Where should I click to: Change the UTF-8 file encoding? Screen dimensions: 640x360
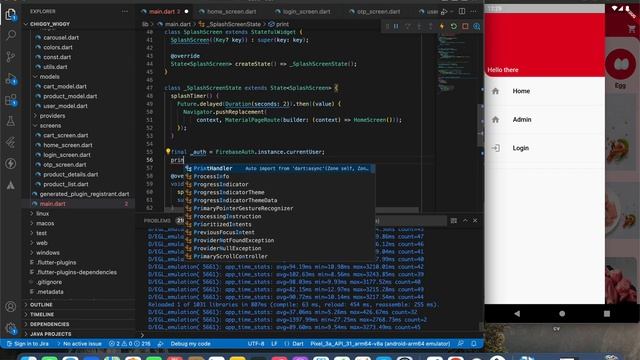256,344
